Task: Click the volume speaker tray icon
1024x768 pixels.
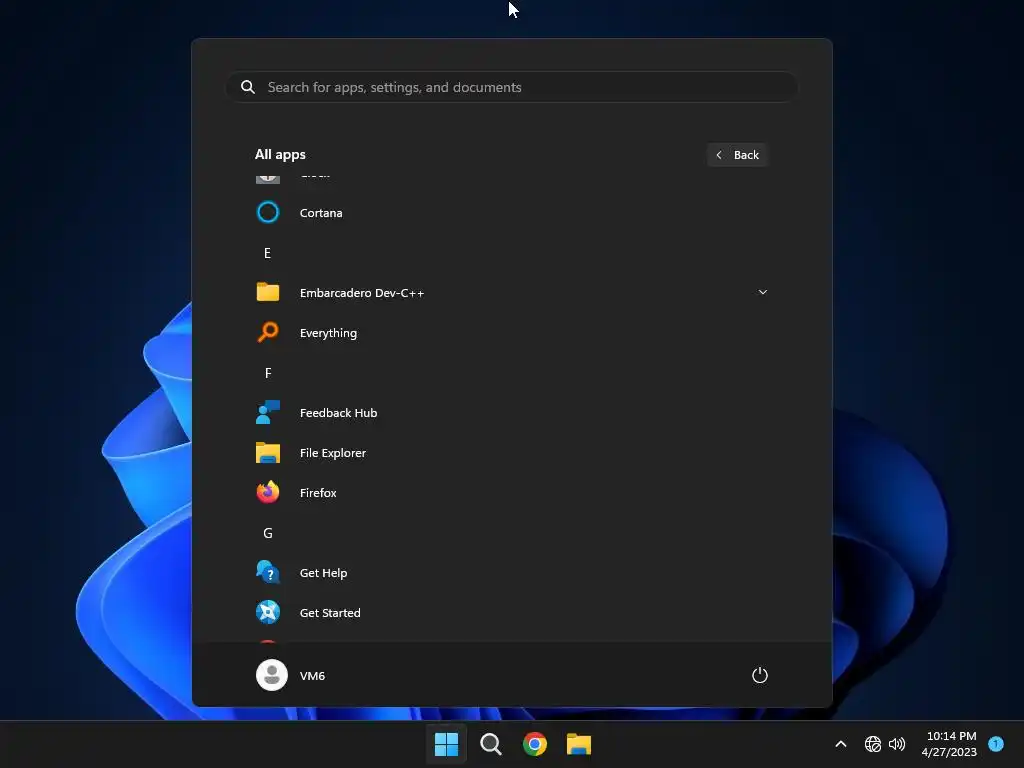Action: [897, 744]
